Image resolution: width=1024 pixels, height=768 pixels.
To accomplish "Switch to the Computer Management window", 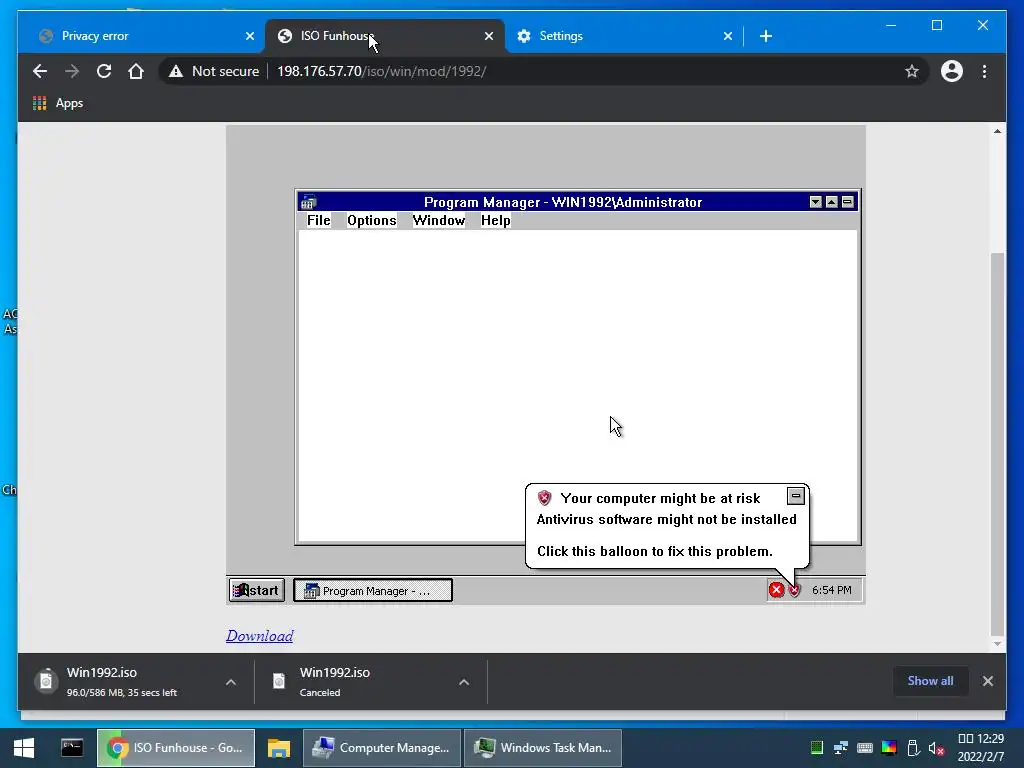I will [381, 748].
